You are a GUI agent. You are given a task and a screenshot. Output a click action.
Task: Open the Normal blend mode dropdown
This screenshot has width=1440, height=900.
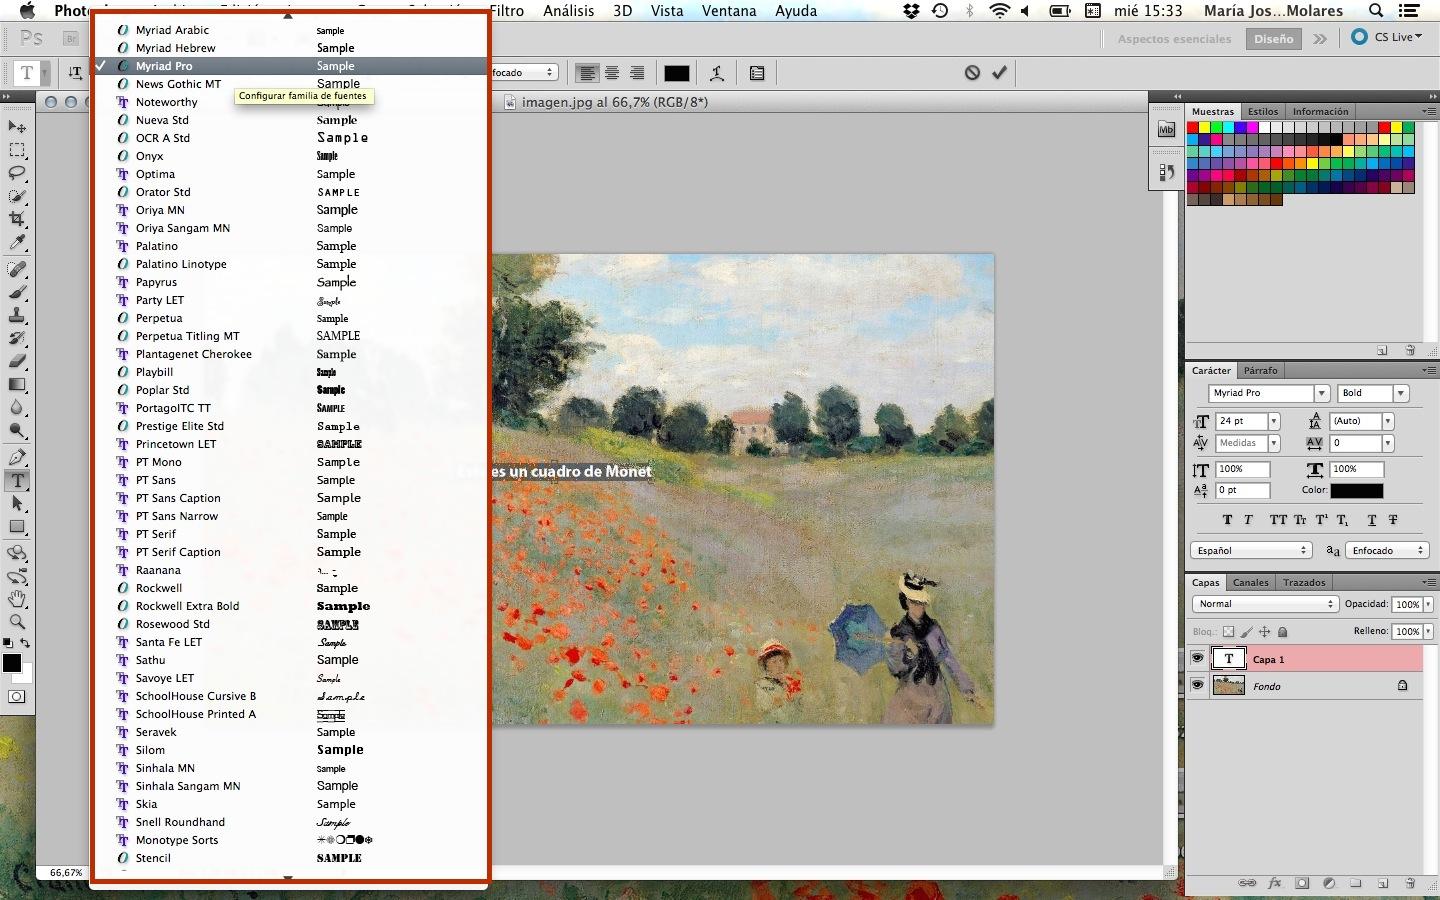point(1264,604)
